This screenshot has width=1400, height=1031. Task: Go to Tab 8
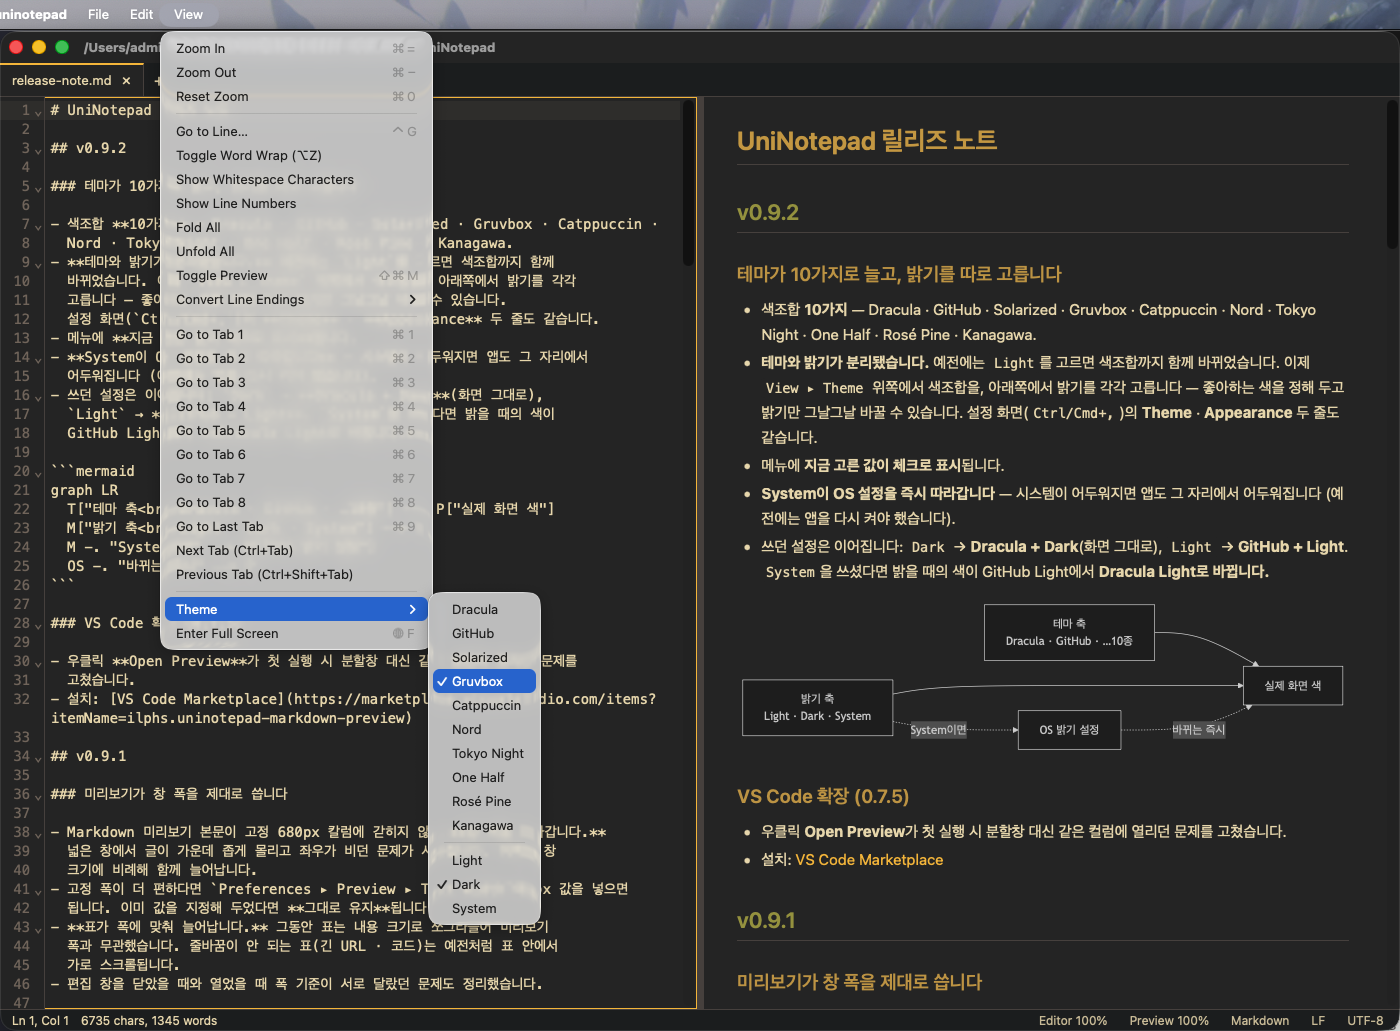[x=296, y=502]
